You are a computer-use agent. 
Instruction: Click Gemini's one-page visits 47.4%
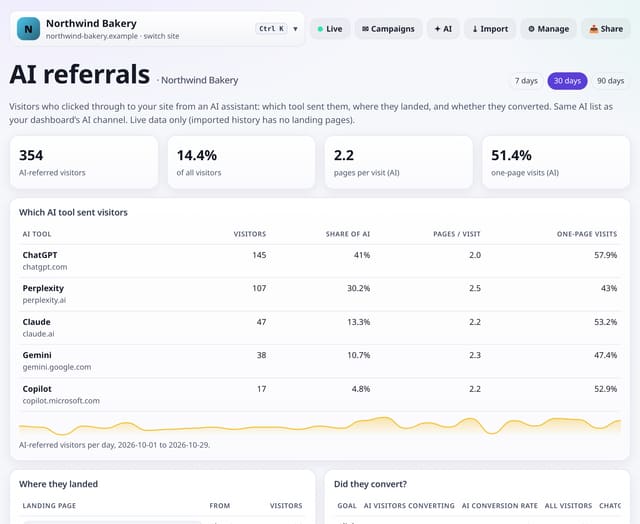(x=606, y=355)
